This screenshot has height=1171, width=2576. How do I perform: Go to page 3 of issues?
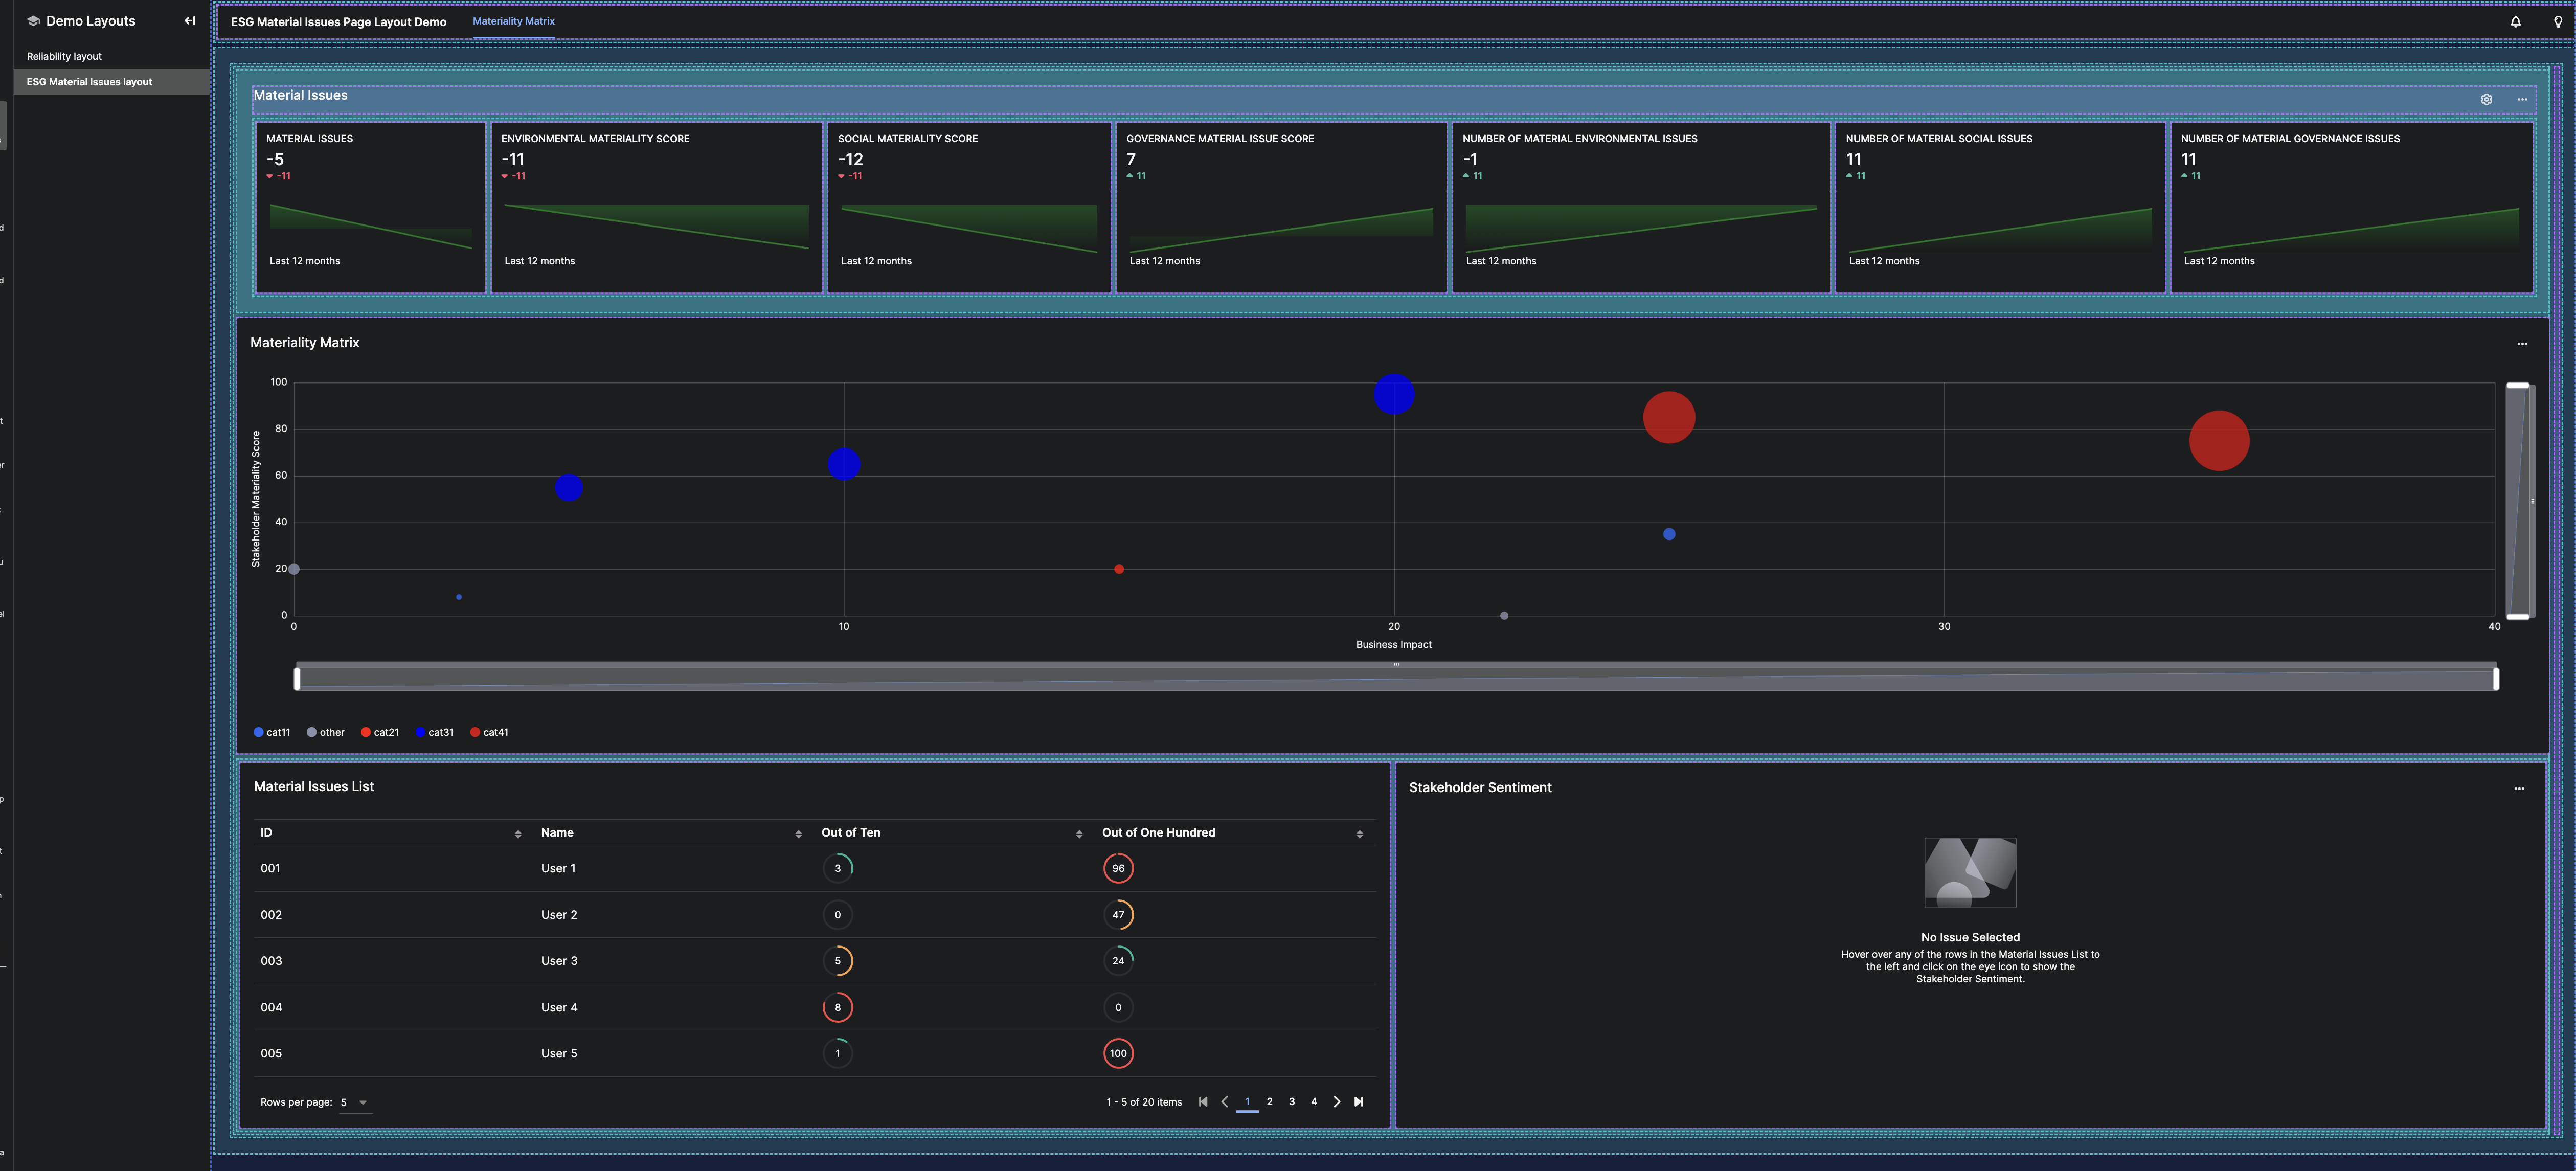pos(1292,1102)
